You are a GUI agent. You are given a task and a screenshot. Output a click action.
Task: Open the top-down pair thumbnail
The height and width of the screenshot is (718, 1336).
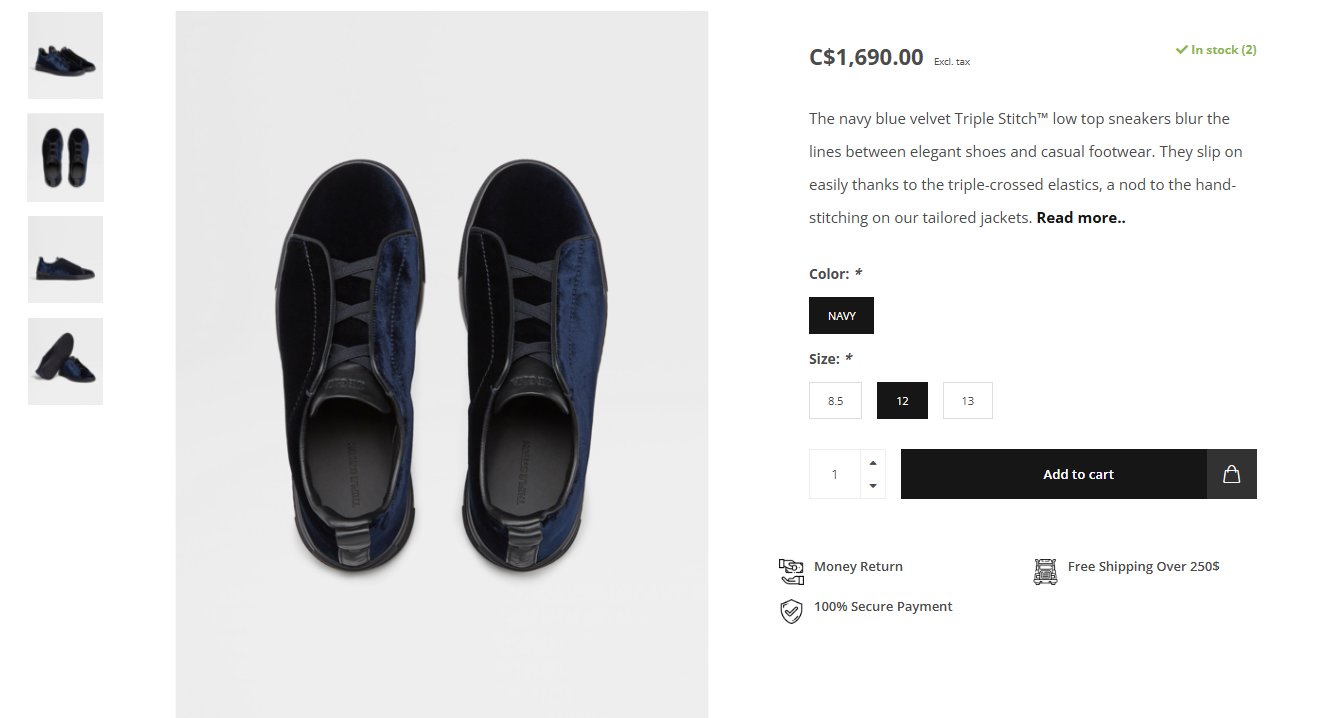pos(65,158)
